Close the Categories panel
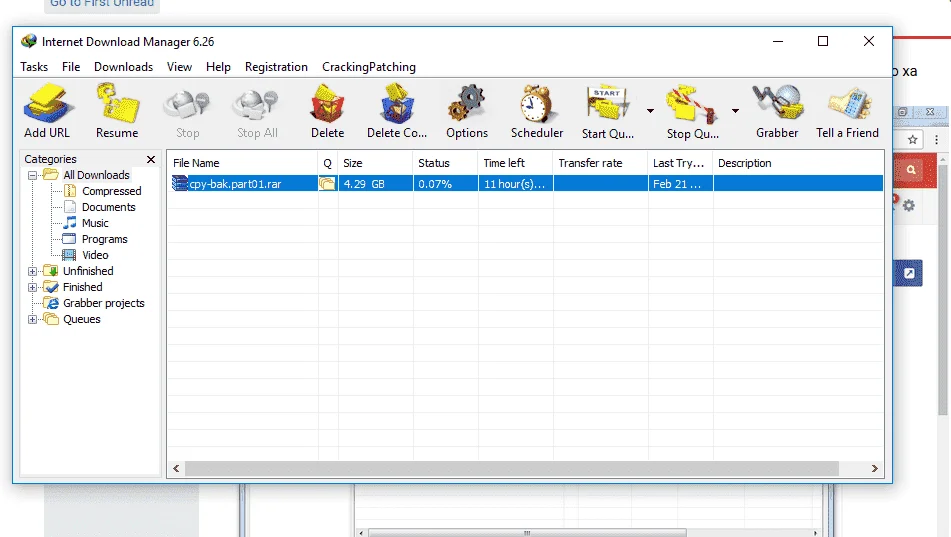This screenshot has height=537, width=951. pos(151,159)
